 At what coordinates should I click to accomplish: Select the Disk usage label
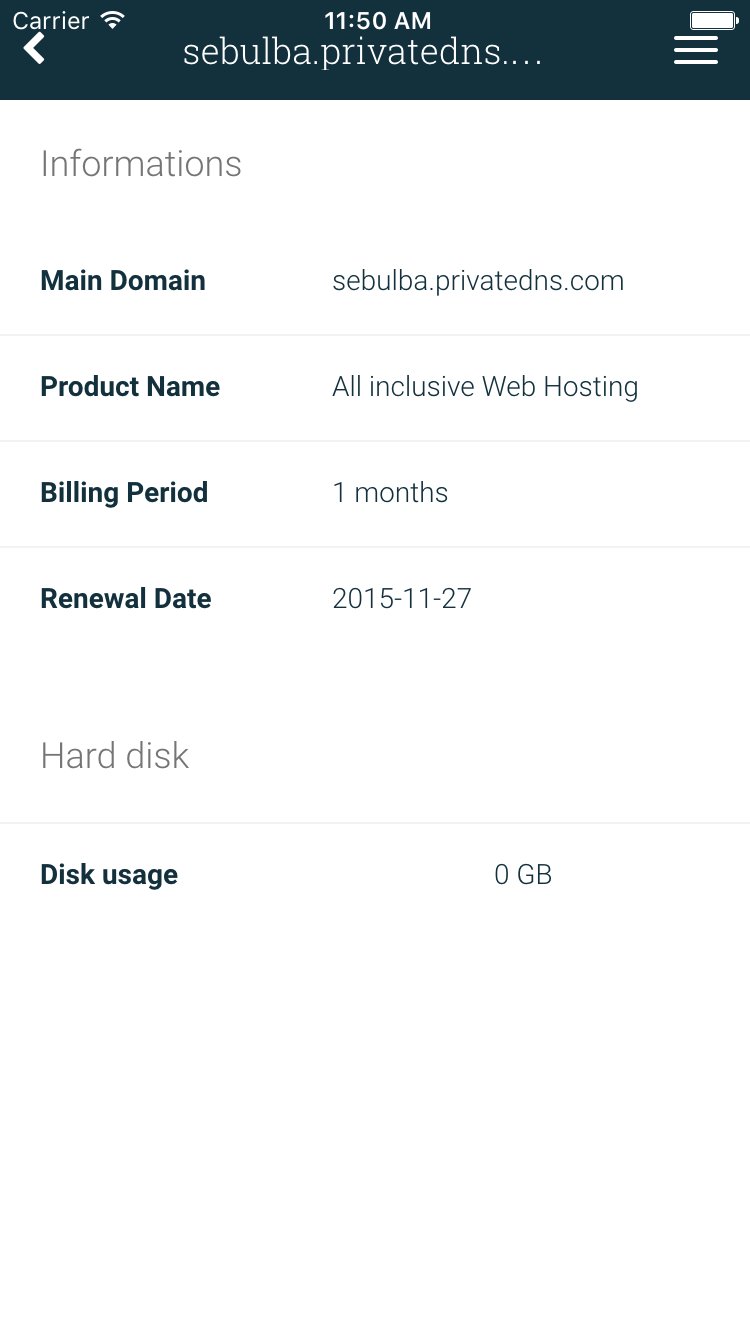[x=109, y=875]
